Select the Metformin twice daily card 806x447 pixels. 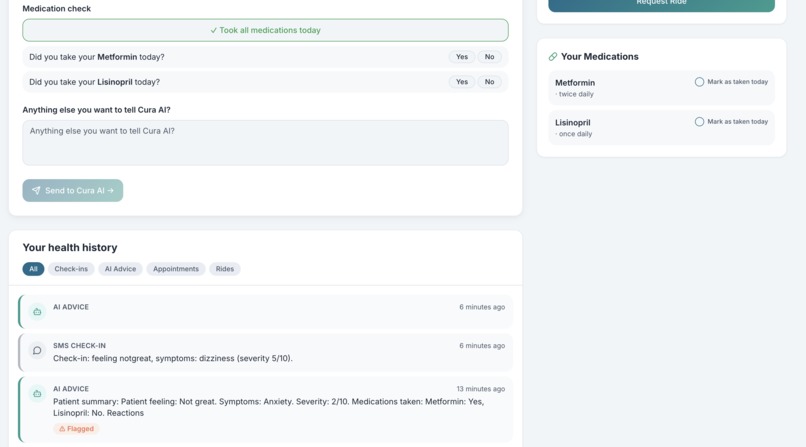(x=662, y=88)
